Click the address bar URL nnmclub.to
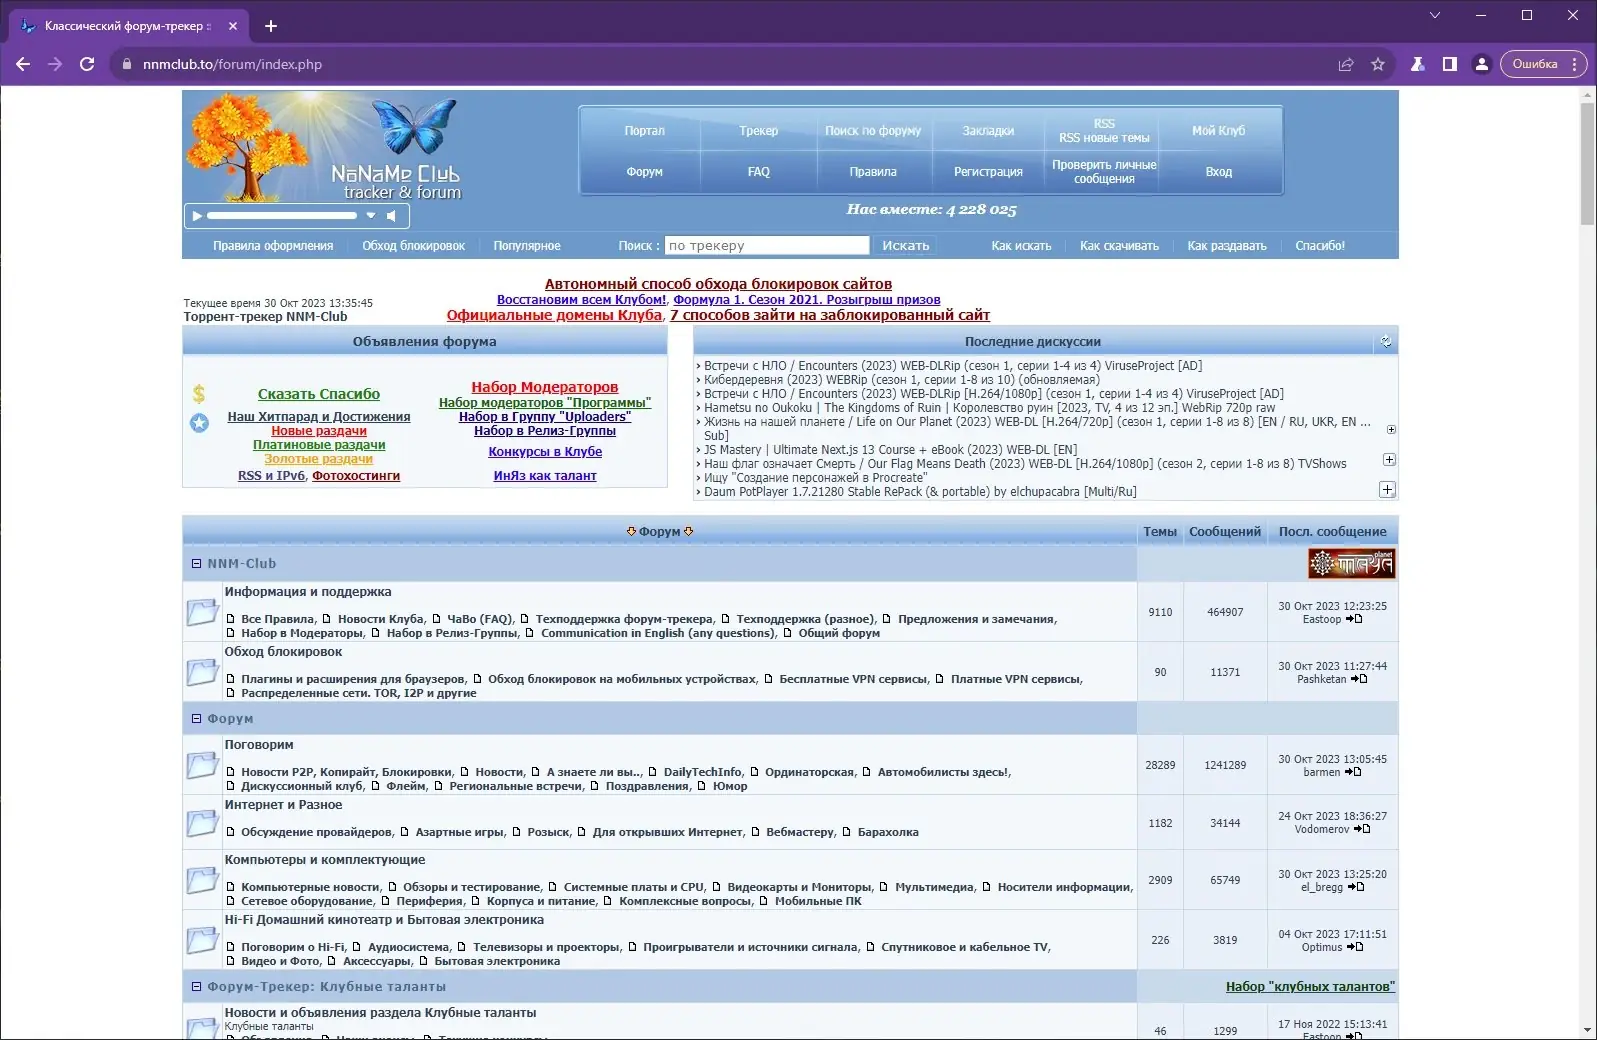The width and height of the screenshot is (1597, 1040). coord(232,64)
